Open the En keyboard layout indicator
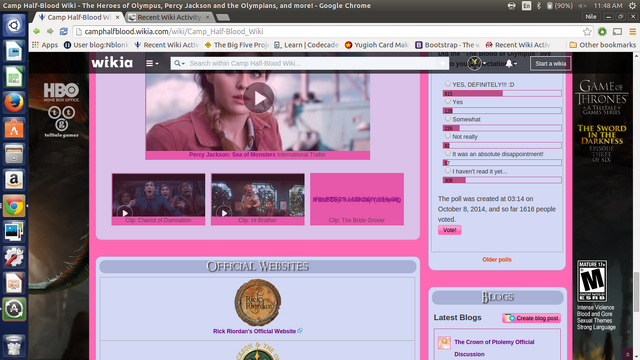This screenshot has width=640, height=360. [x=527, y=5]
